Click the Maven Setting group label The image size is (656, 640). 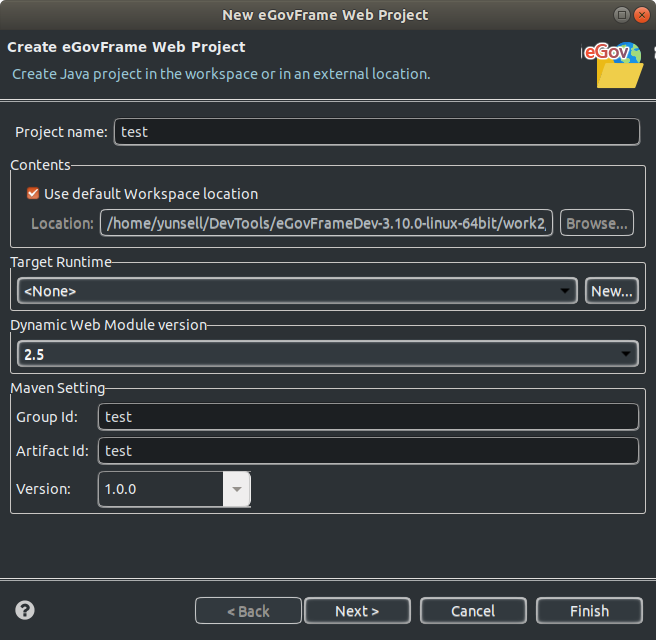(x=58, y=388)
